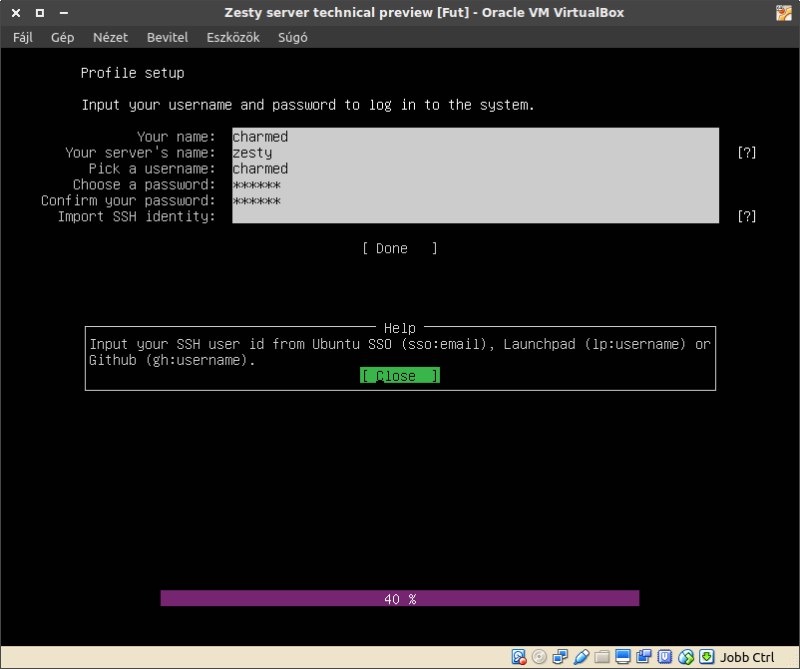Click the Import SSH identity field

coord(476,216)
